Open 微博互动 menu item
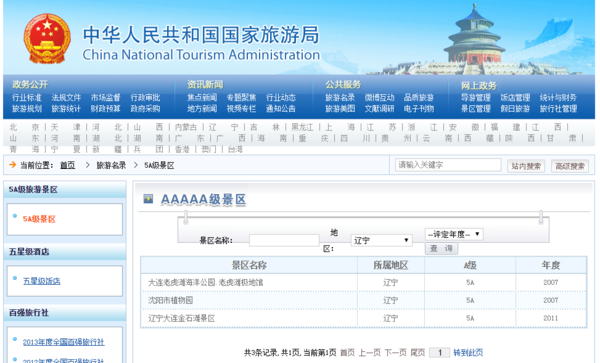 [x=380, y=98]
